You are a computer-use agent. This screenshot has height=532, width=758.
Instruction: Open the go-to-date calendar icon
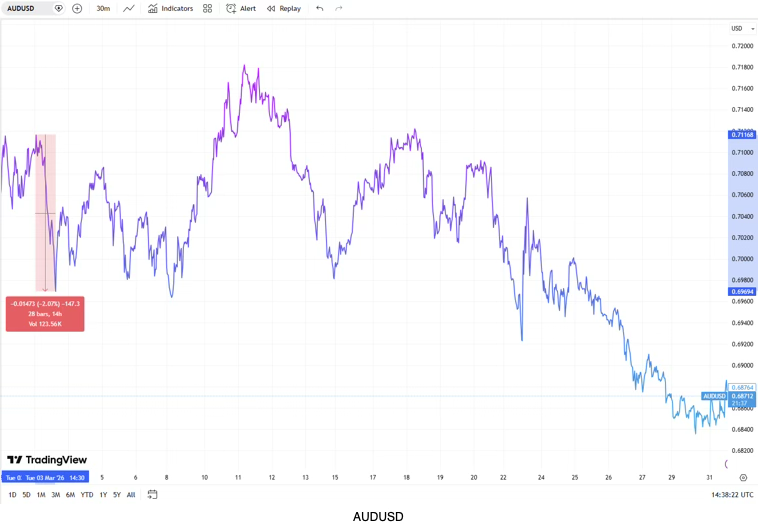(x=153, y=494)
